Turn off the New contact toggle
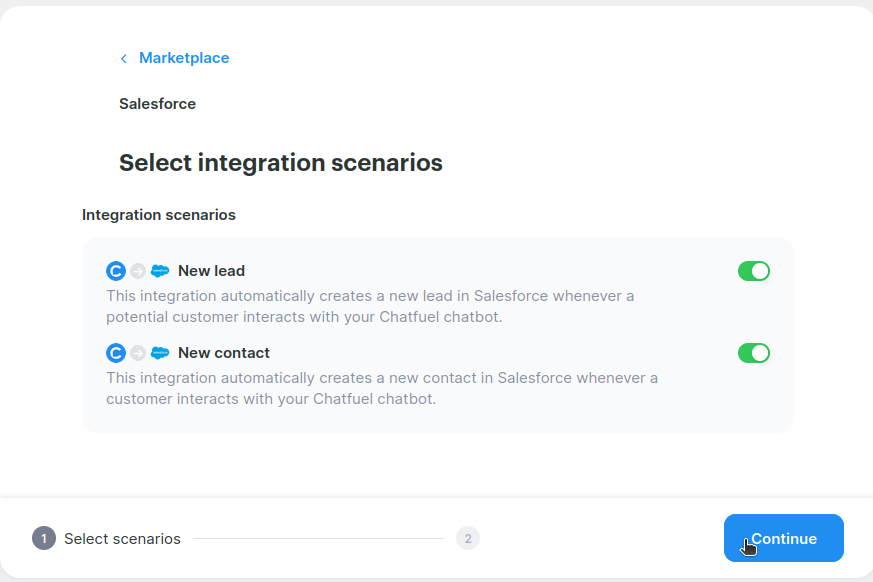 754,353
